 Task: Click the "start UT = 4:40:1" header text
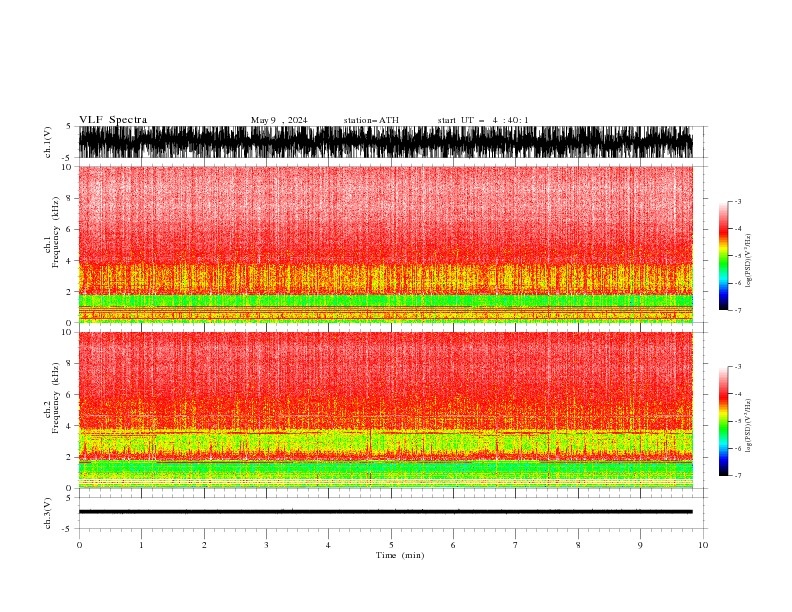pyautogui.click(x=483, y=120)
